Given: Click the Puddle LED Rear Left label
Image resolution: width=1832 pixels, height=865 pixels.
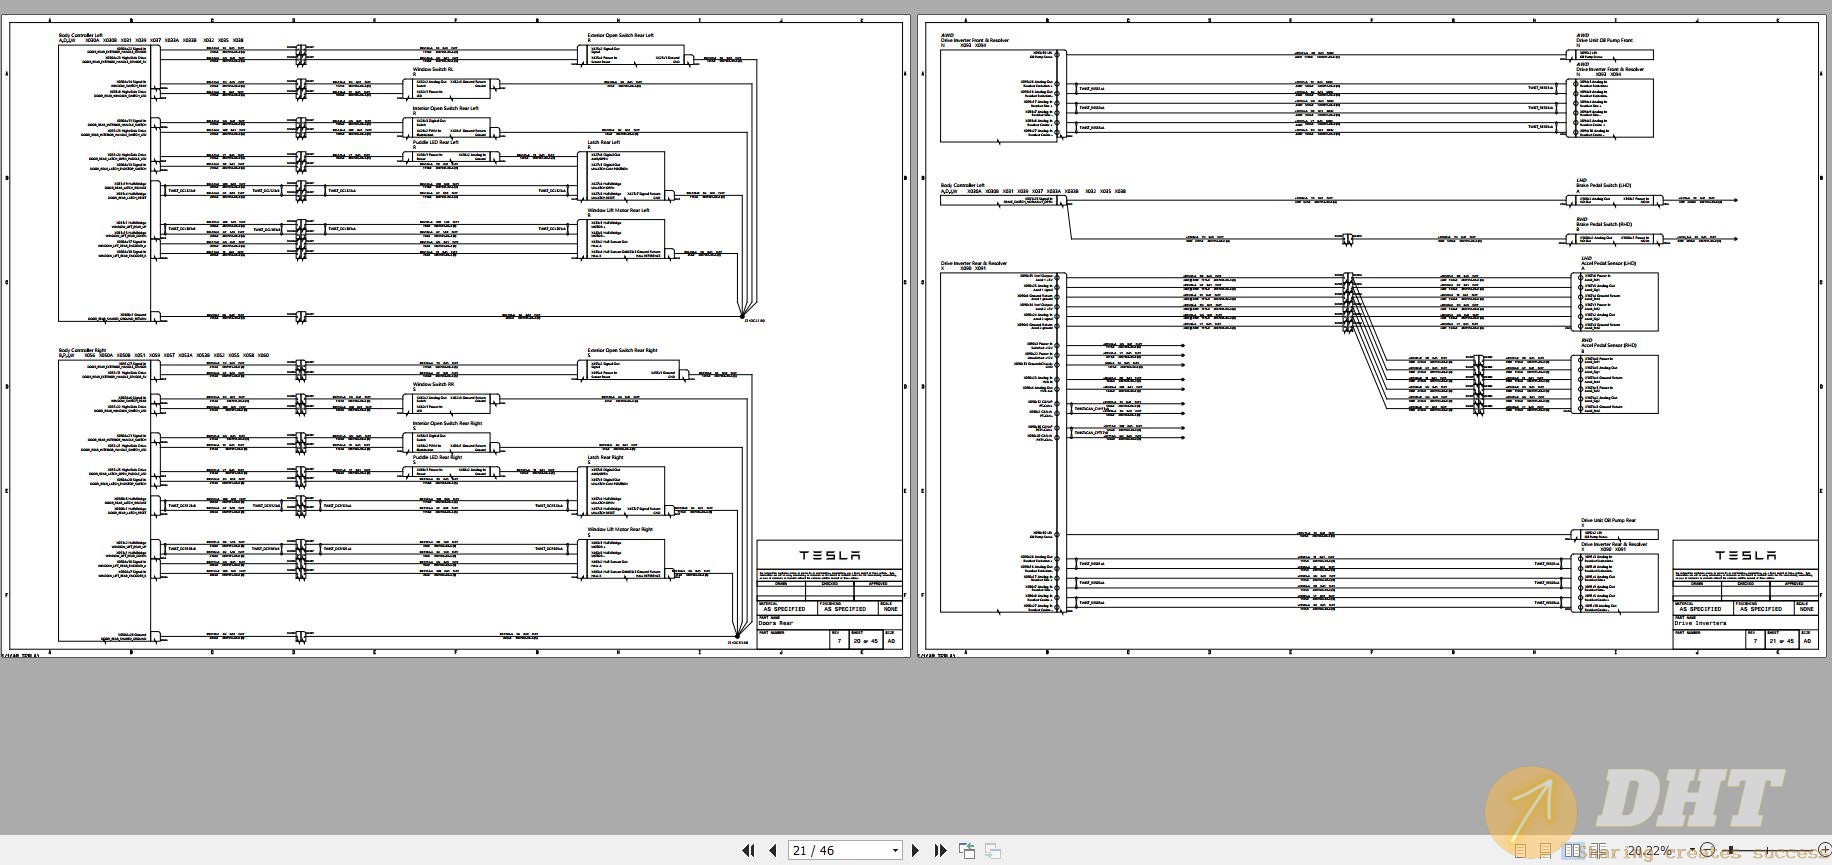Looking at the screenshot, I should (x=436, y=142).
